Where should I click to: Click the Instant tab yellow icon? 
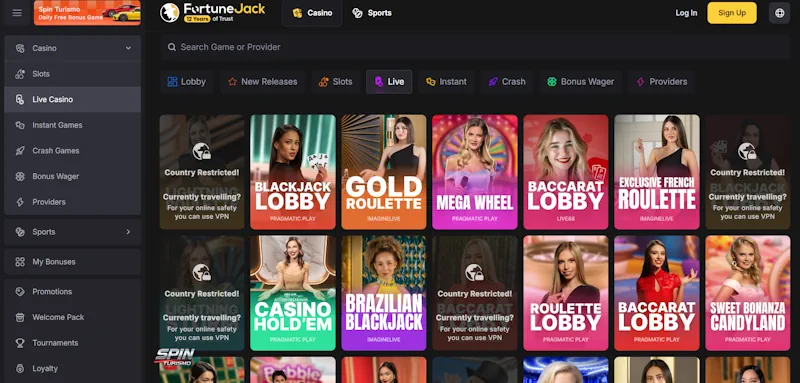point(431,82)
